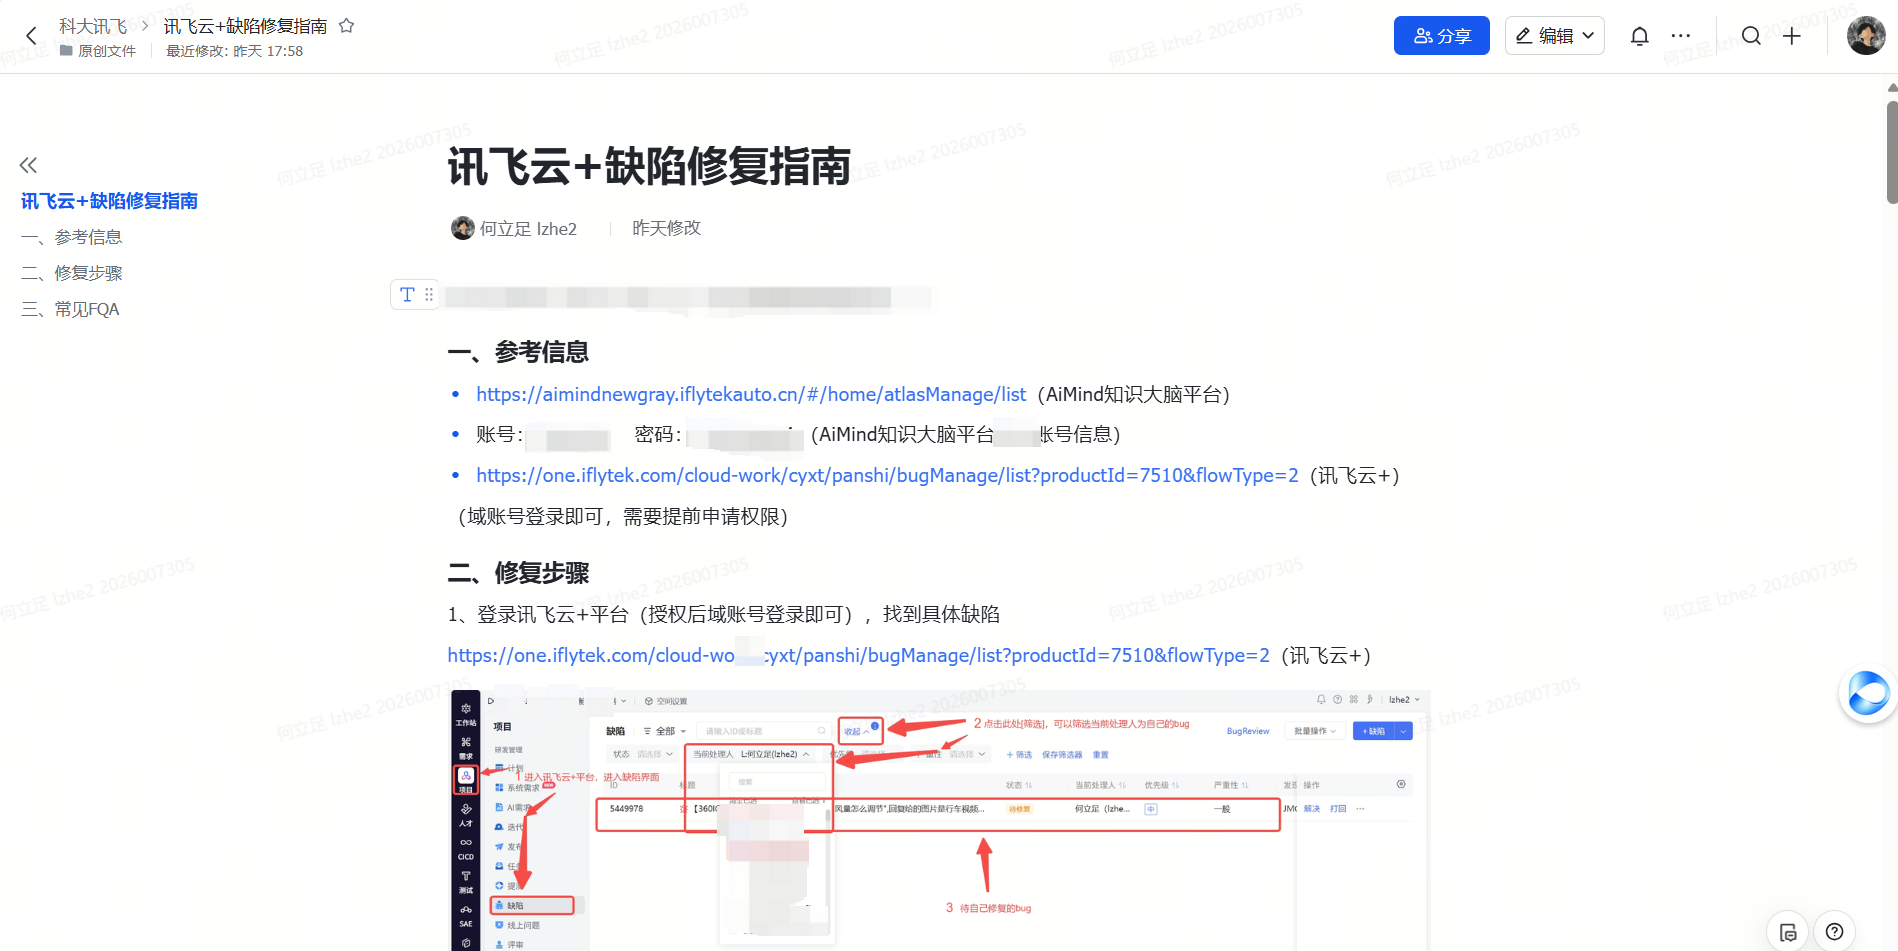Click the text block type icon
Screen dimensions: 1898x951
(407, 294)
